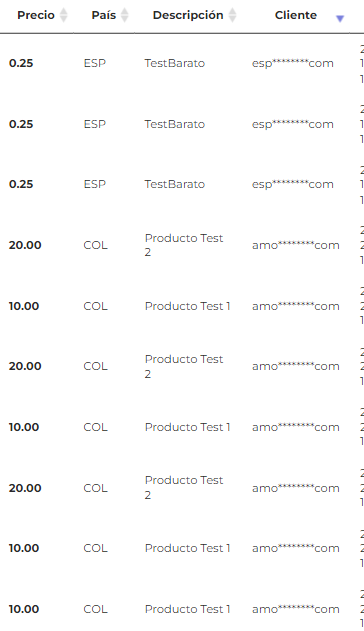The height and width of the screenshot is (631, 364).
Task: Select the Precio column header
Action: [x=36, y=15]
